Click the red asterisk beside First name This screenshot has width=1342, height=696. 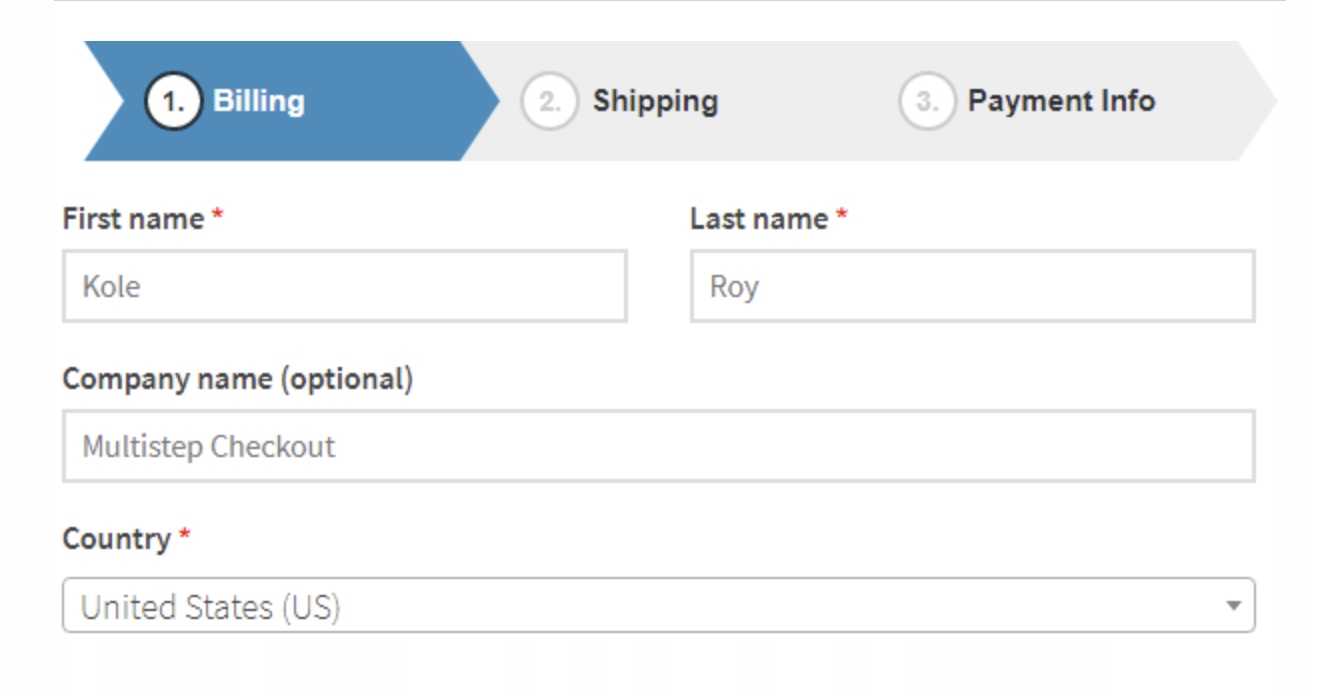pos(217,217)
